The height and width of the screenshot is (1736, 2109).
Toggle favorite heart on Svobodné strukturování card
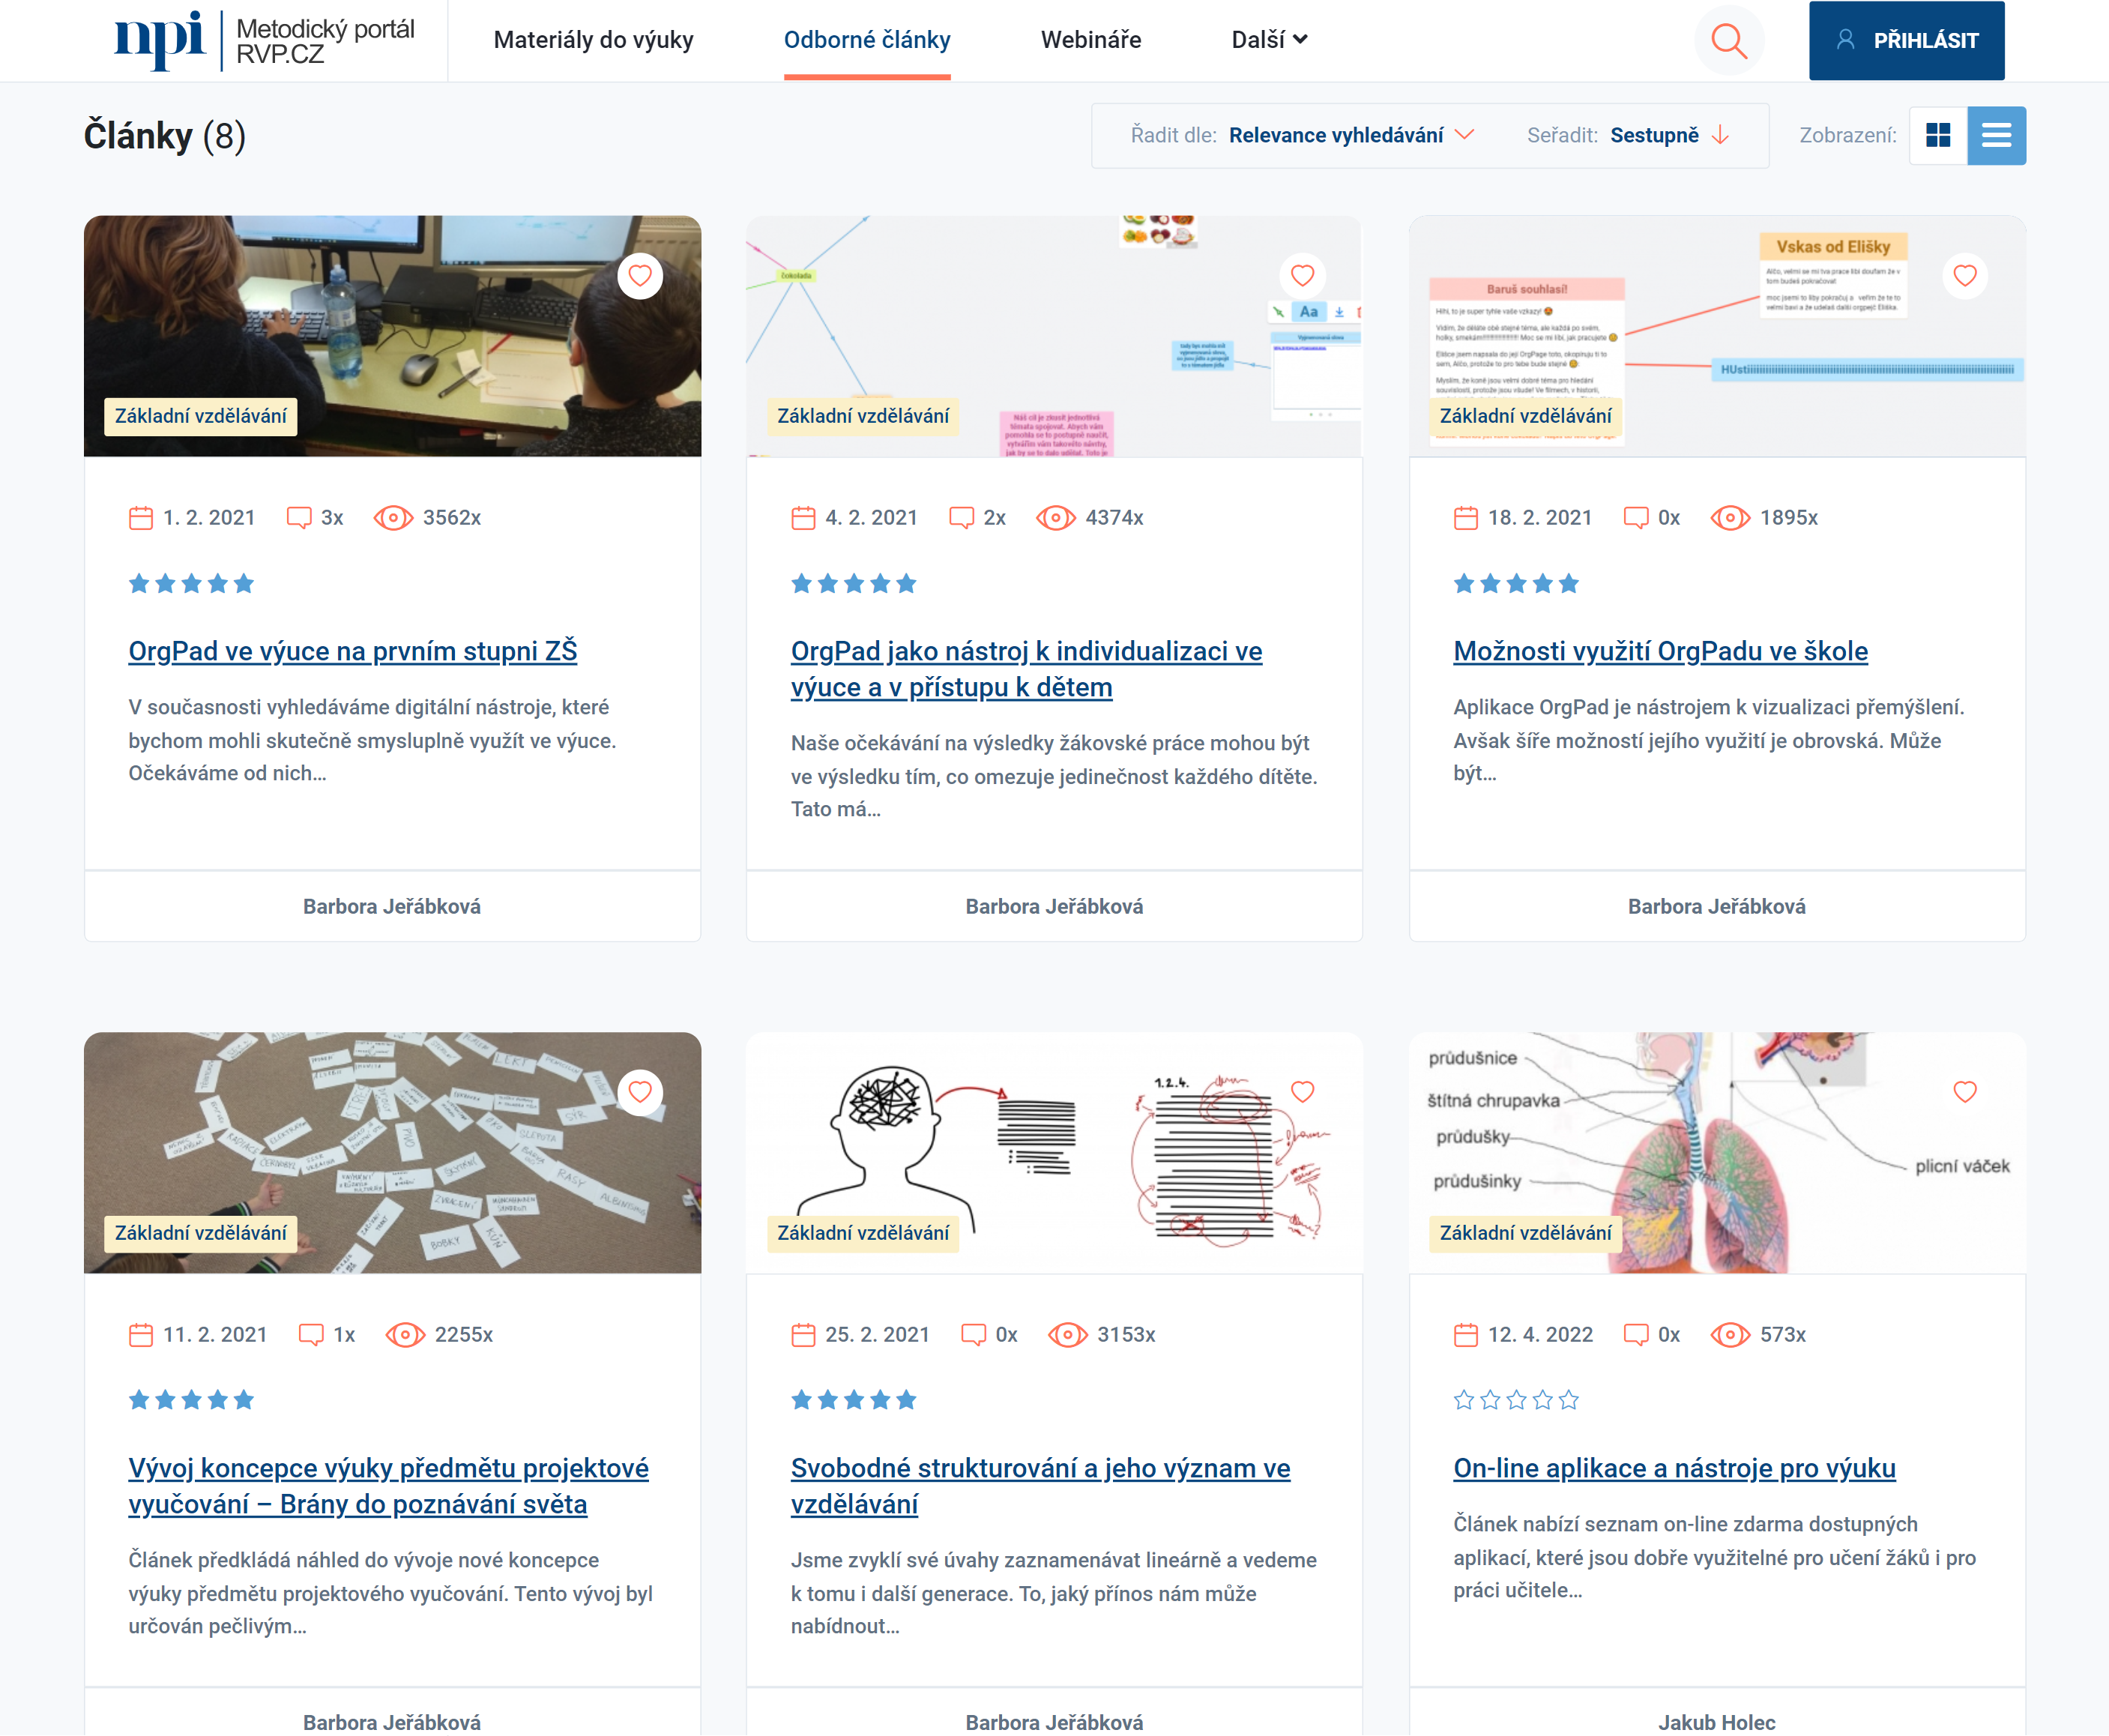(x=1302, y=1092)
